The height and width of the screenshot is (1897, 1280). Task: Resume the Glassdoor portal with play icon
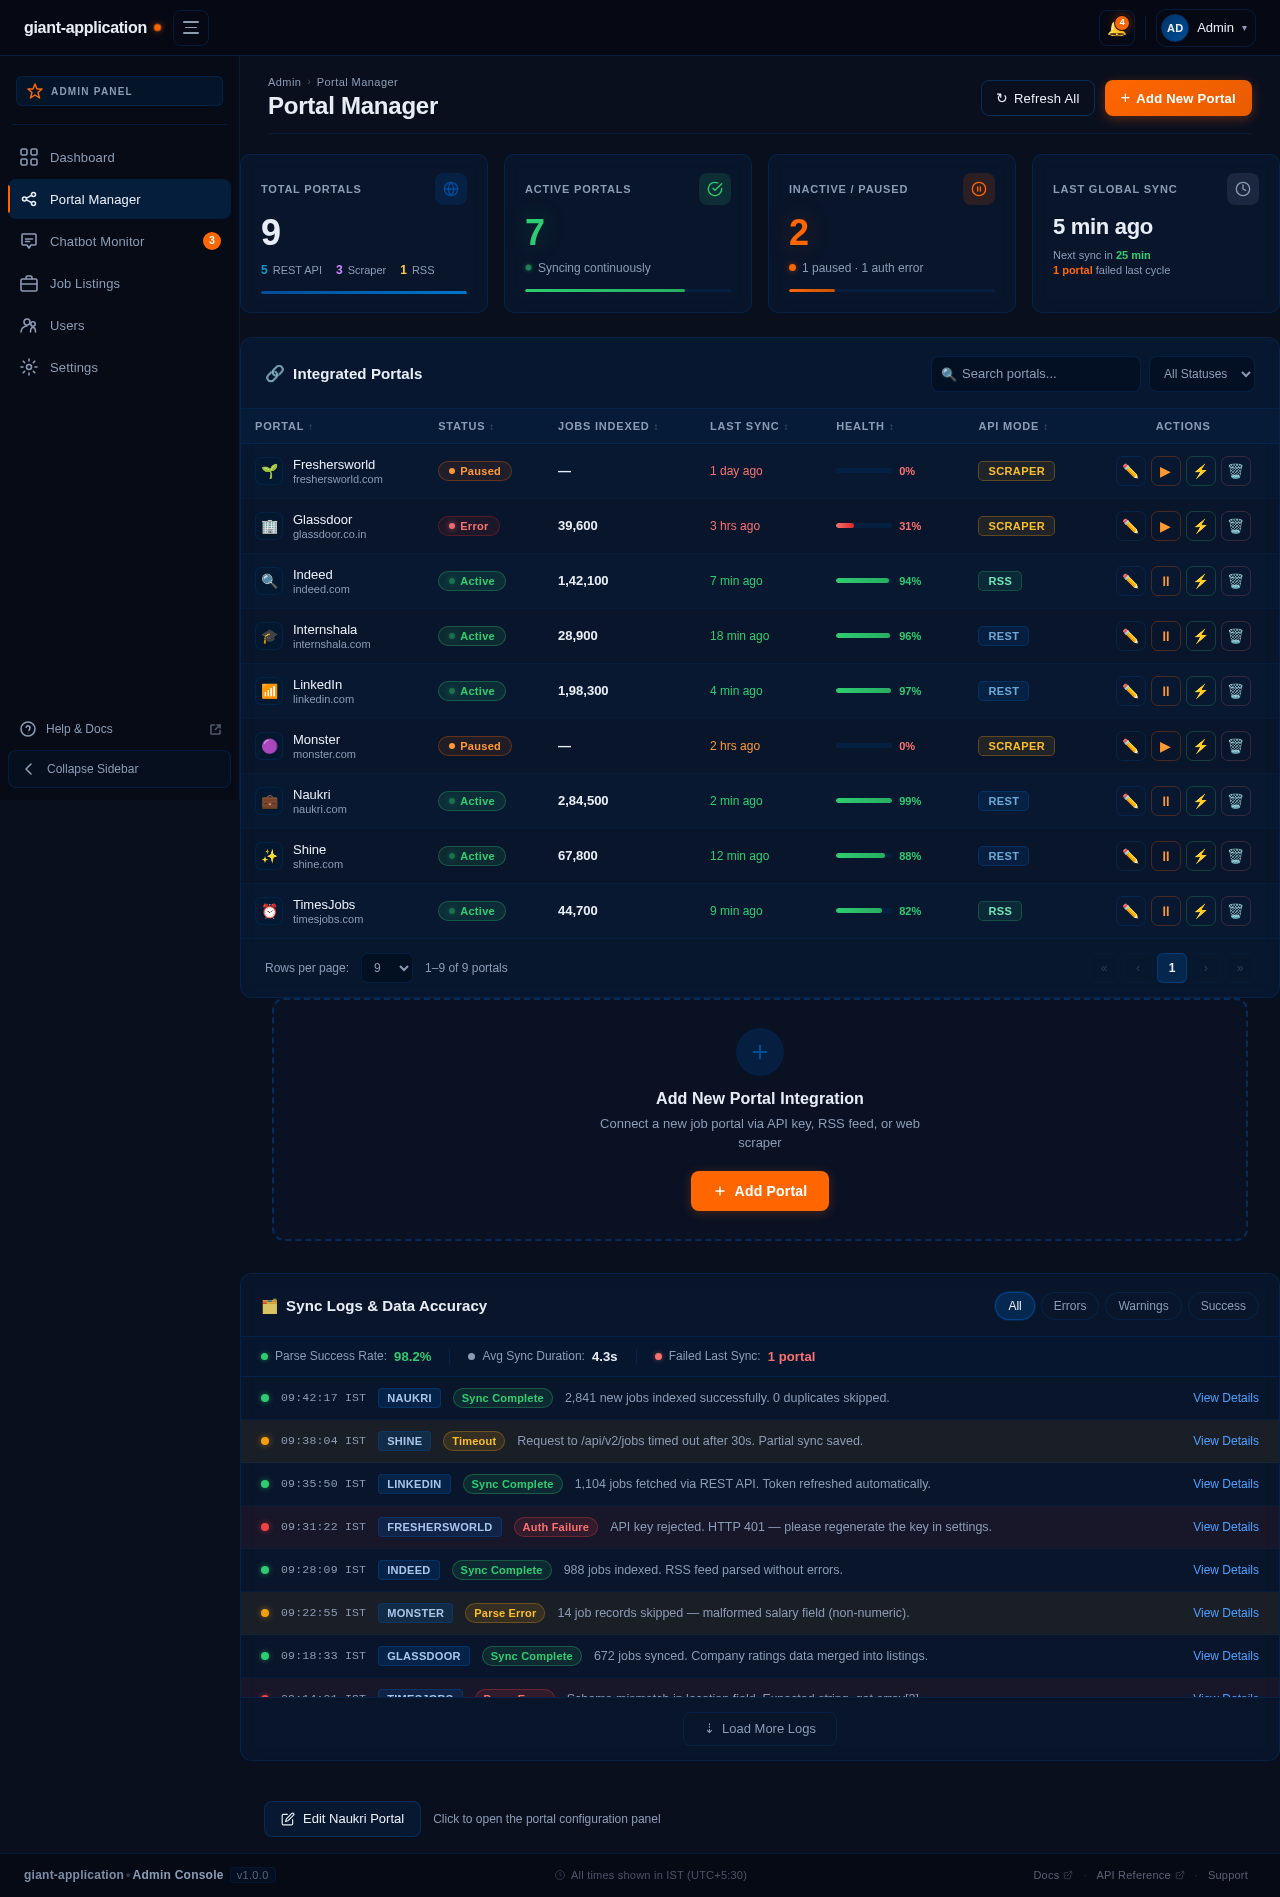click(x=1166, y=526)
